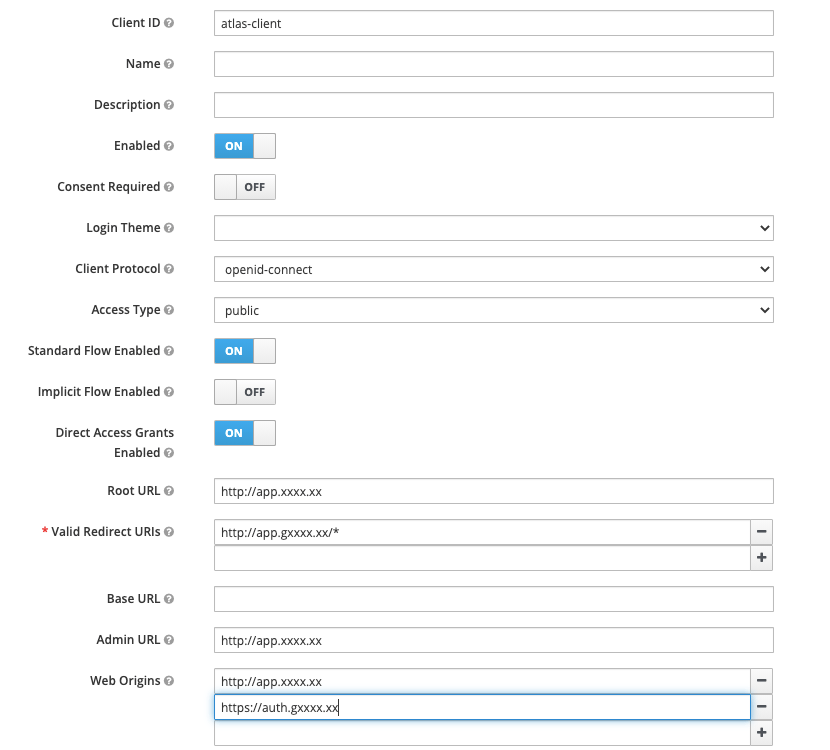
Task: Open the help tooltip for Name
Action: [x=171, y=63]
